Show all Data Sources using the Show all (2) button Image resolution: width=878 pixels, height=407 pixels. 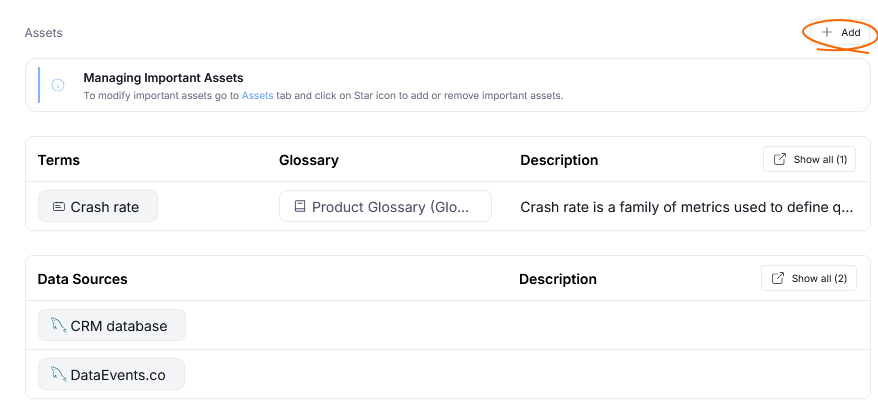point(808,278)
